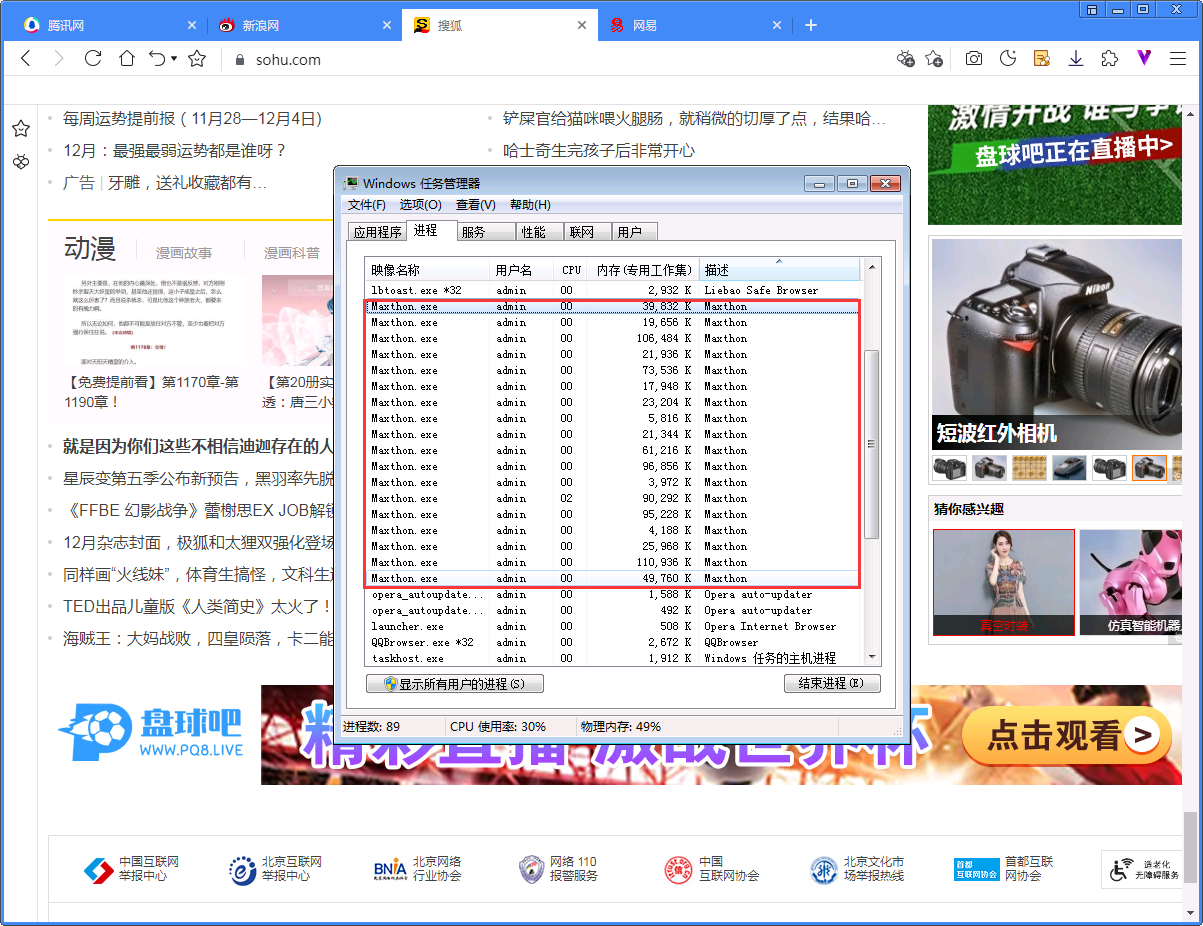Open the 选项(O) menu in Task Manager
The width and height of the screenshot is (1203, 926).
pos(421,205)
